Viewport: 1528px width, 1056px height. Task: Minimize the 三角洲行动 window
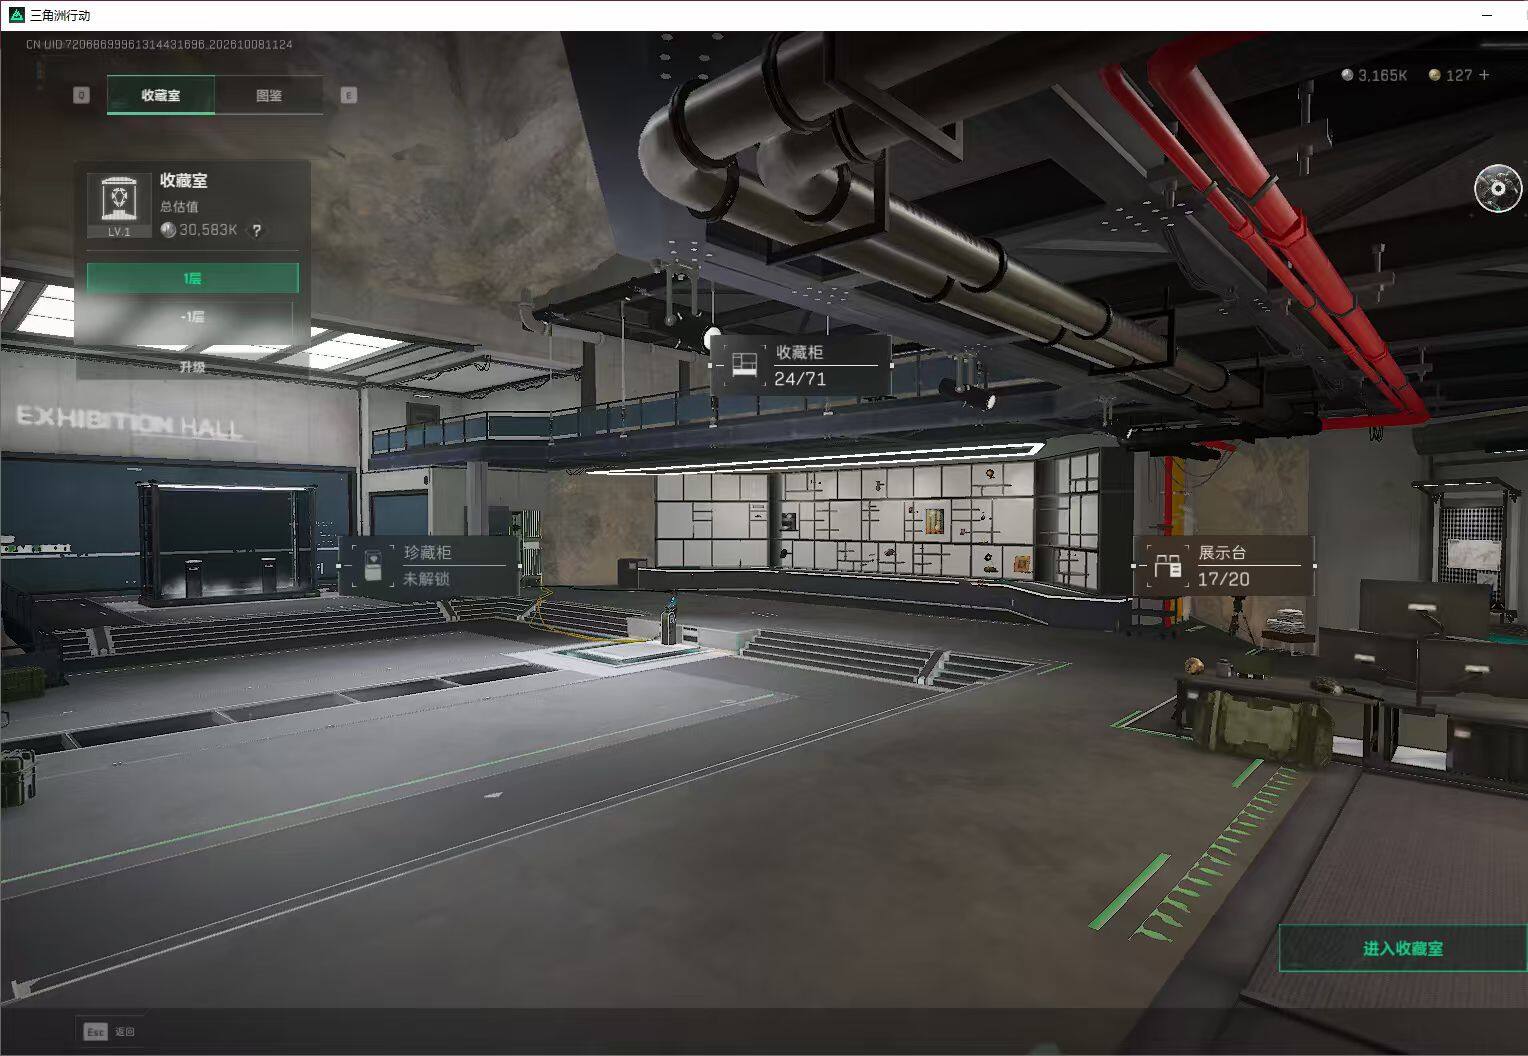[1487, 15]
